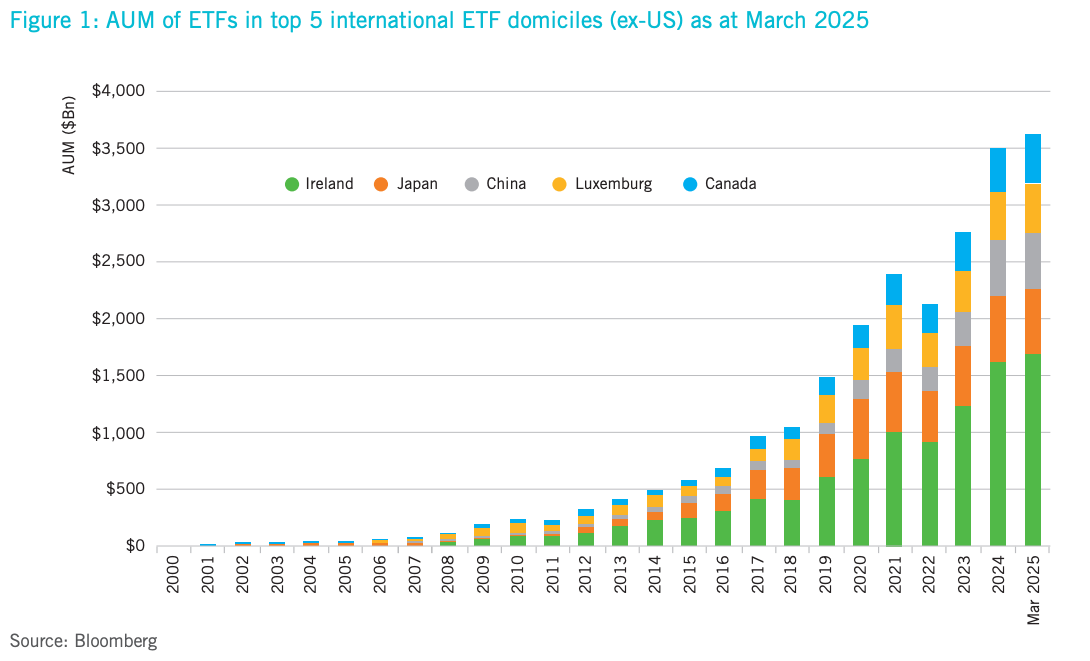This screenshot has height=661, width=1090.
Task: Click the $3,500 axis label
Action: (118, 149)
